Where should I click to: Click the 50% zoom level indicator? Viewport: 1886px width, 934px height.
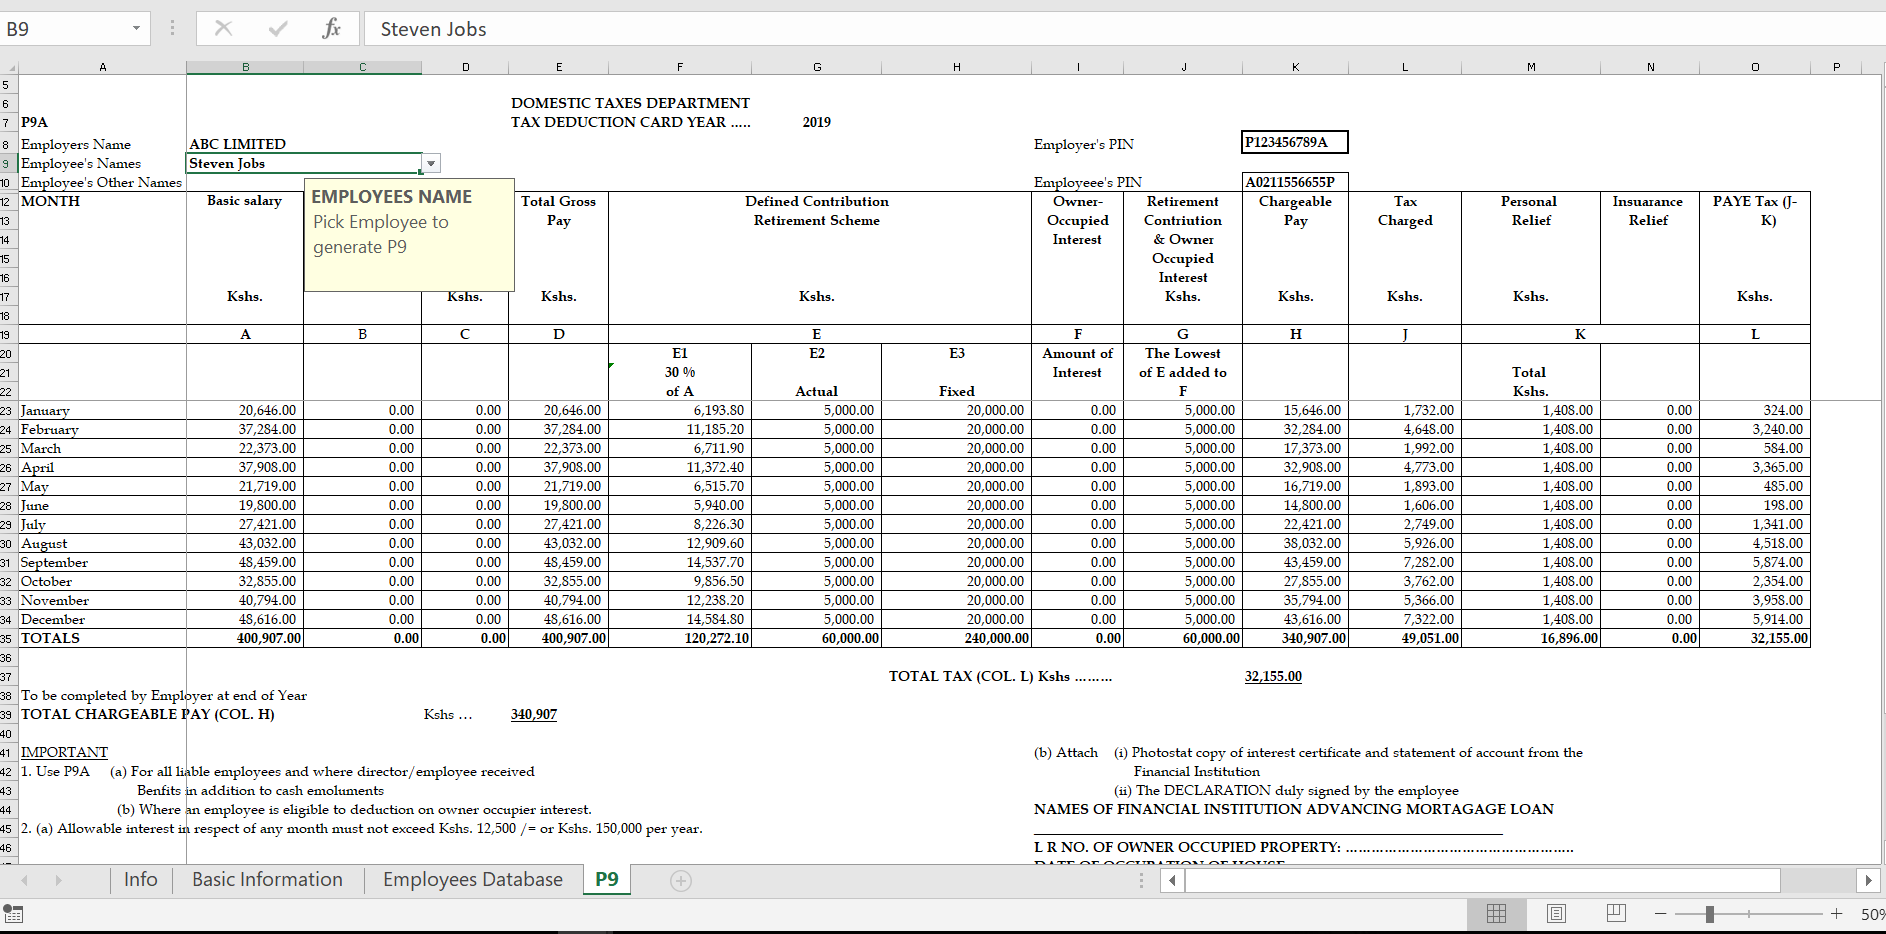[x=1872, y=913]
